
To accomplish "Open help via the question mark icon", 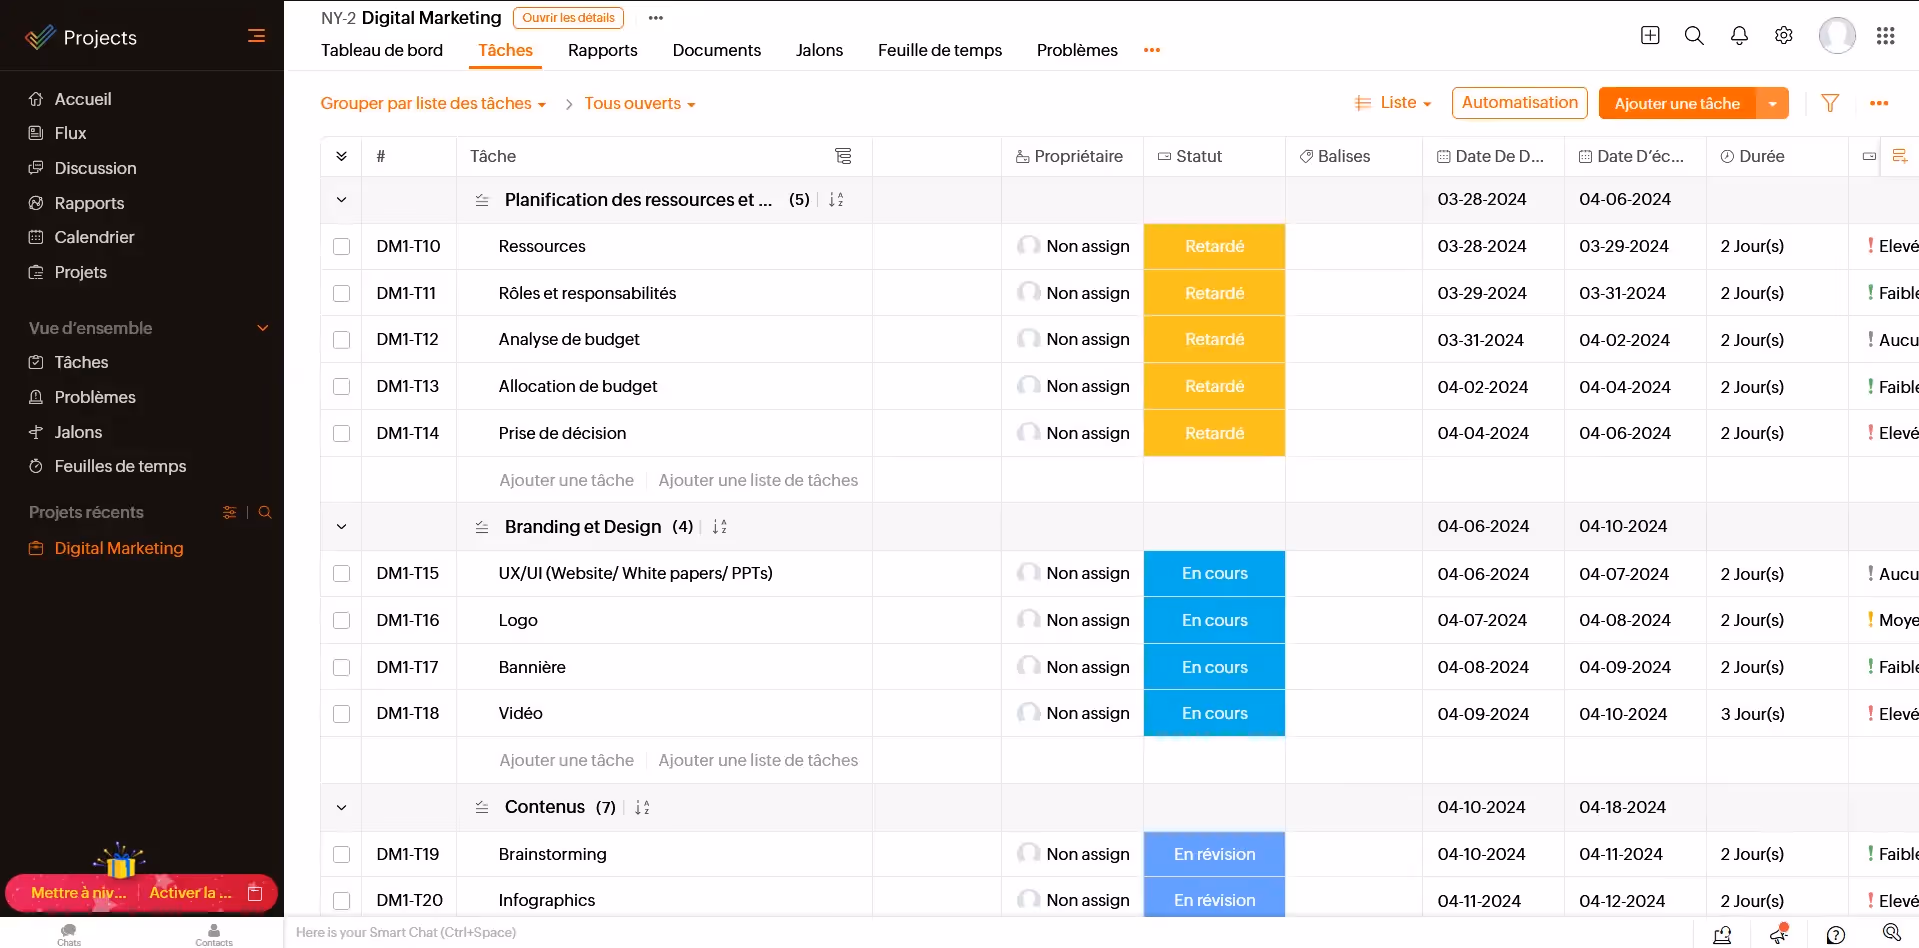I will [1835, 934].
